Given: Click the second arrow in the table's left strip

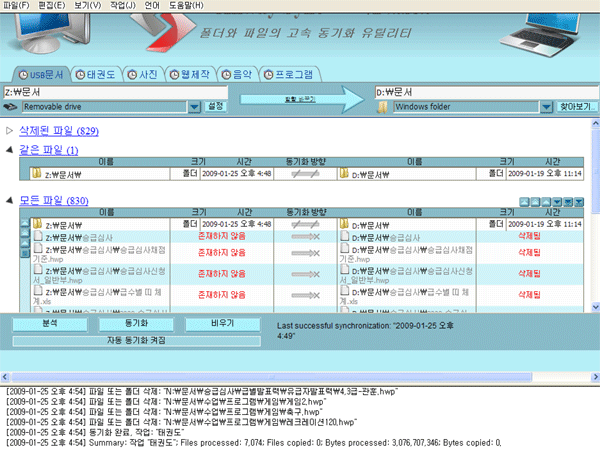Looking at the screenshot, I should pyautogui.click(x=25, y=233).
